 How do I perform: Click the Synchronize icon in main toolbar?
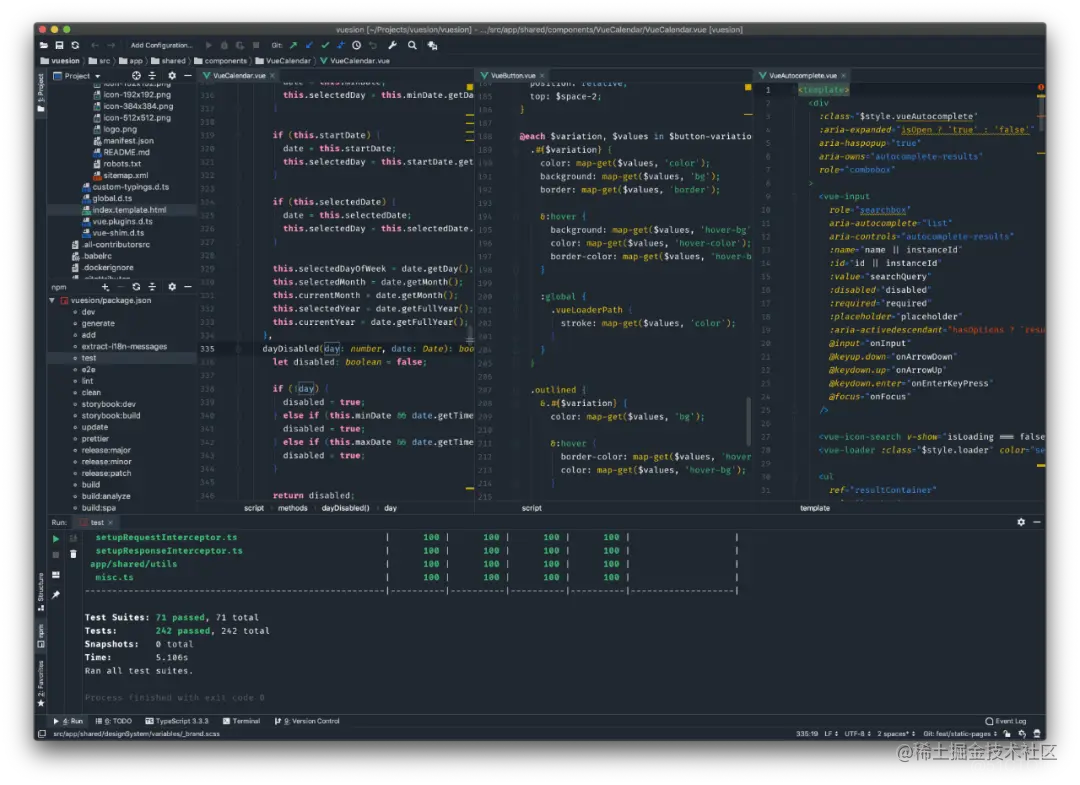[x=75, y=45]
